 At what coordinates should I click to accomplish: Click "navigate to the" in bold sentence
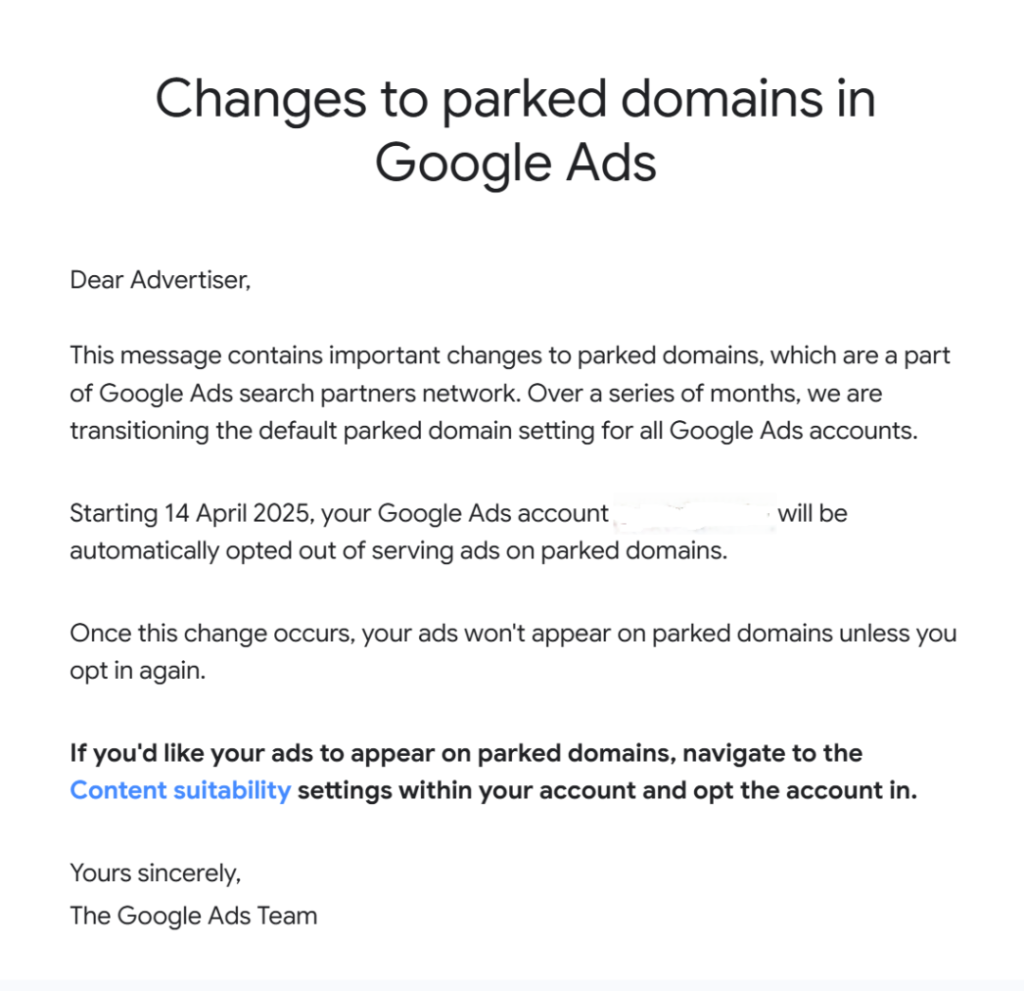pyautogui.click(x=772, y=754)
